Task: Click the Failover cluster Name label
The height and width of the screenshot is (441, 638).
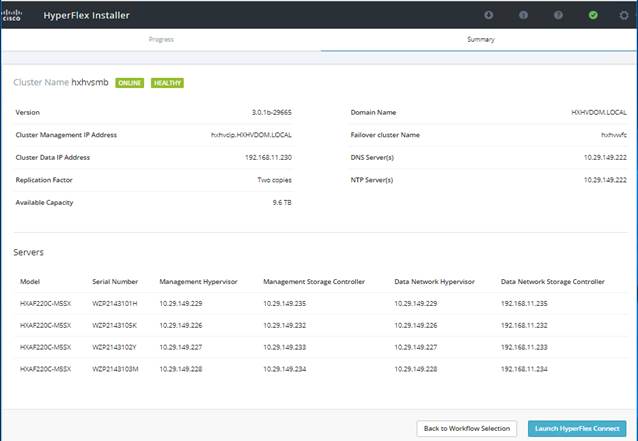Action: pyautogui.click(x=385, y=135)
